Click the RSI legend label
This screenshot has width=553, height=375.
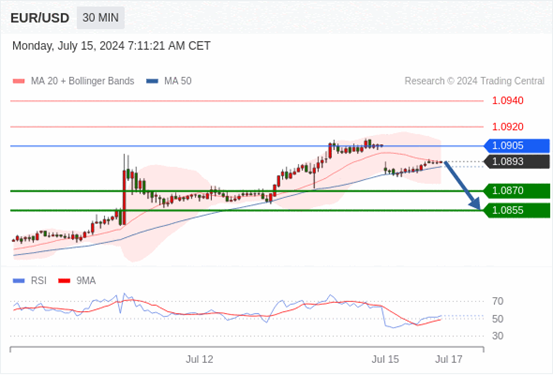pyautogui.click(x=39, y=281)
